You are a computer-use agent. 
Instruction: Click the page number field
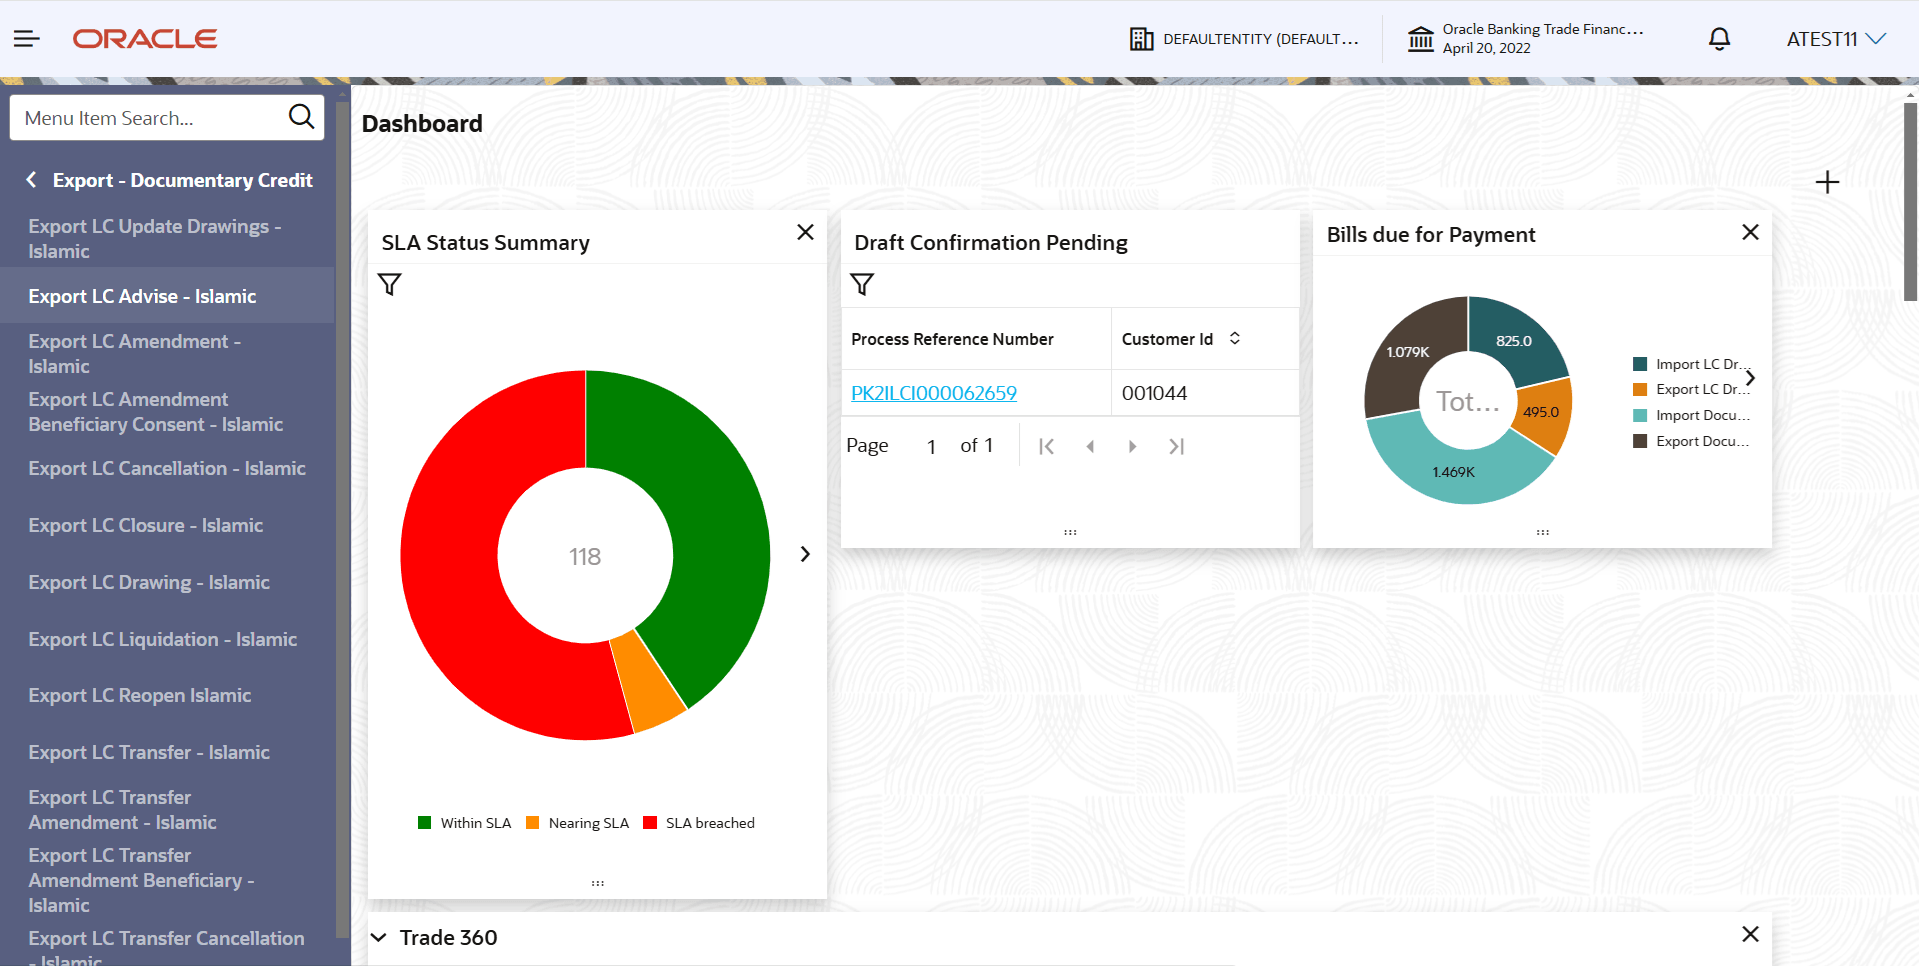[931, 446]
